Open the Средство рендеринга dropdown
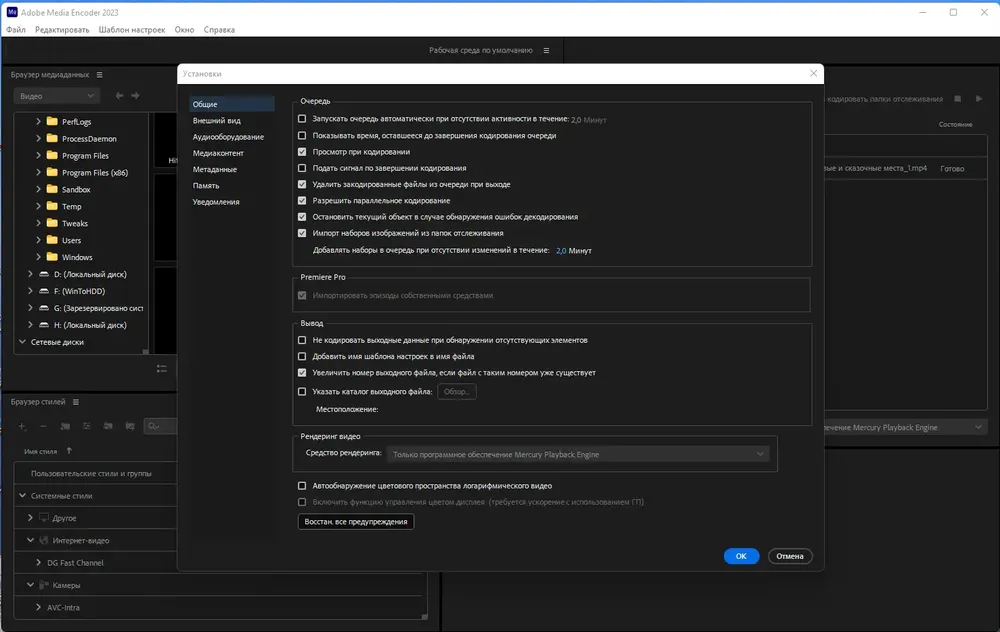The width and height of the screenshot is (1000, 632). [577, 455]
